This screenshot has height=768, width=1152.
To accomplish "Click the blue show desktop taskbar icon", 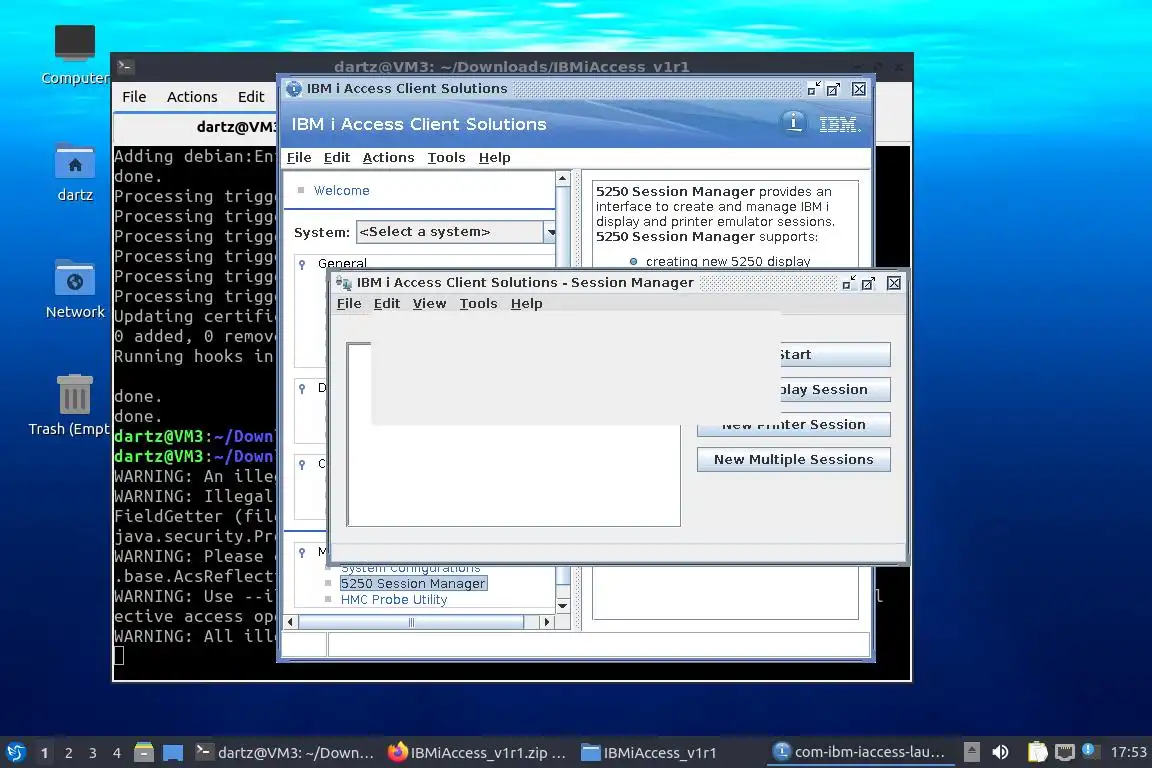I will (173, 753).
